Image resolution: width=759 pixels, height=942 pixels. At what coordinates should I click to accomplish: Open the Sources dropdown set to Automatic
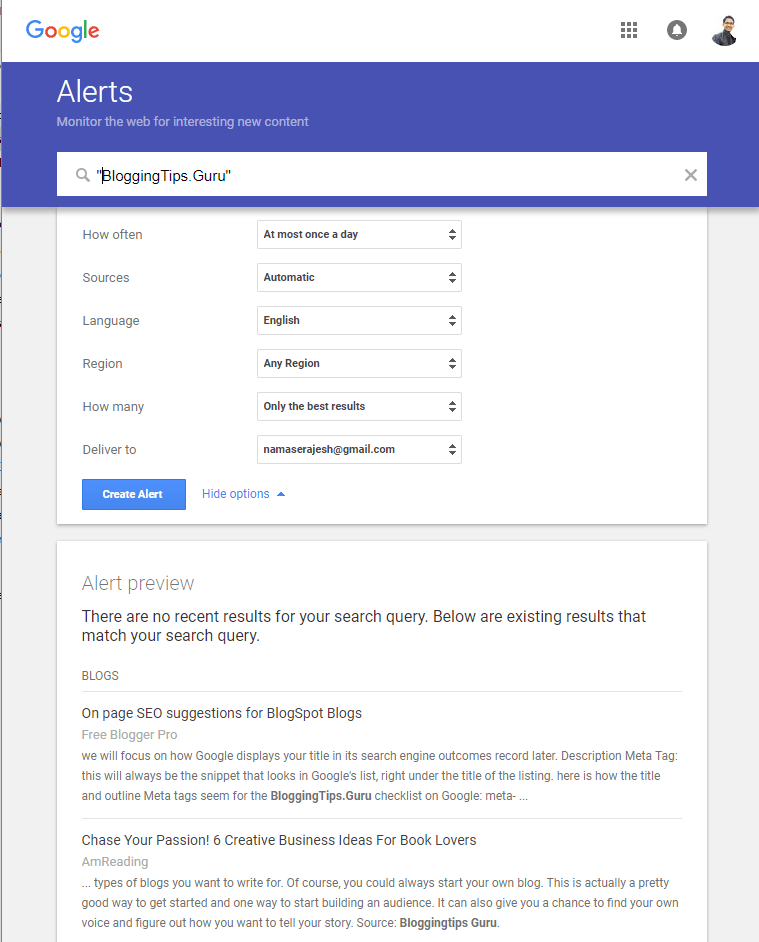[x=359, y=278]
